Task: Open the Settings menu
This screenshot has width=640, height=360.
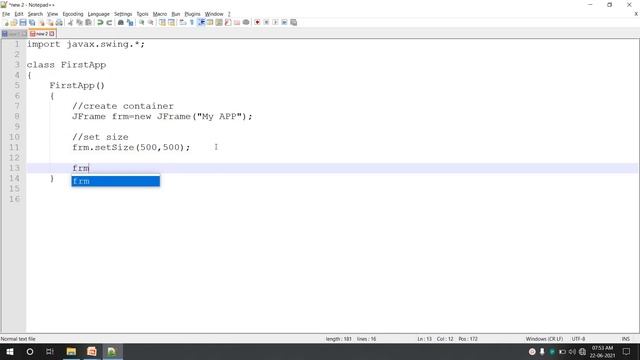Action: [x=123, y=14]
